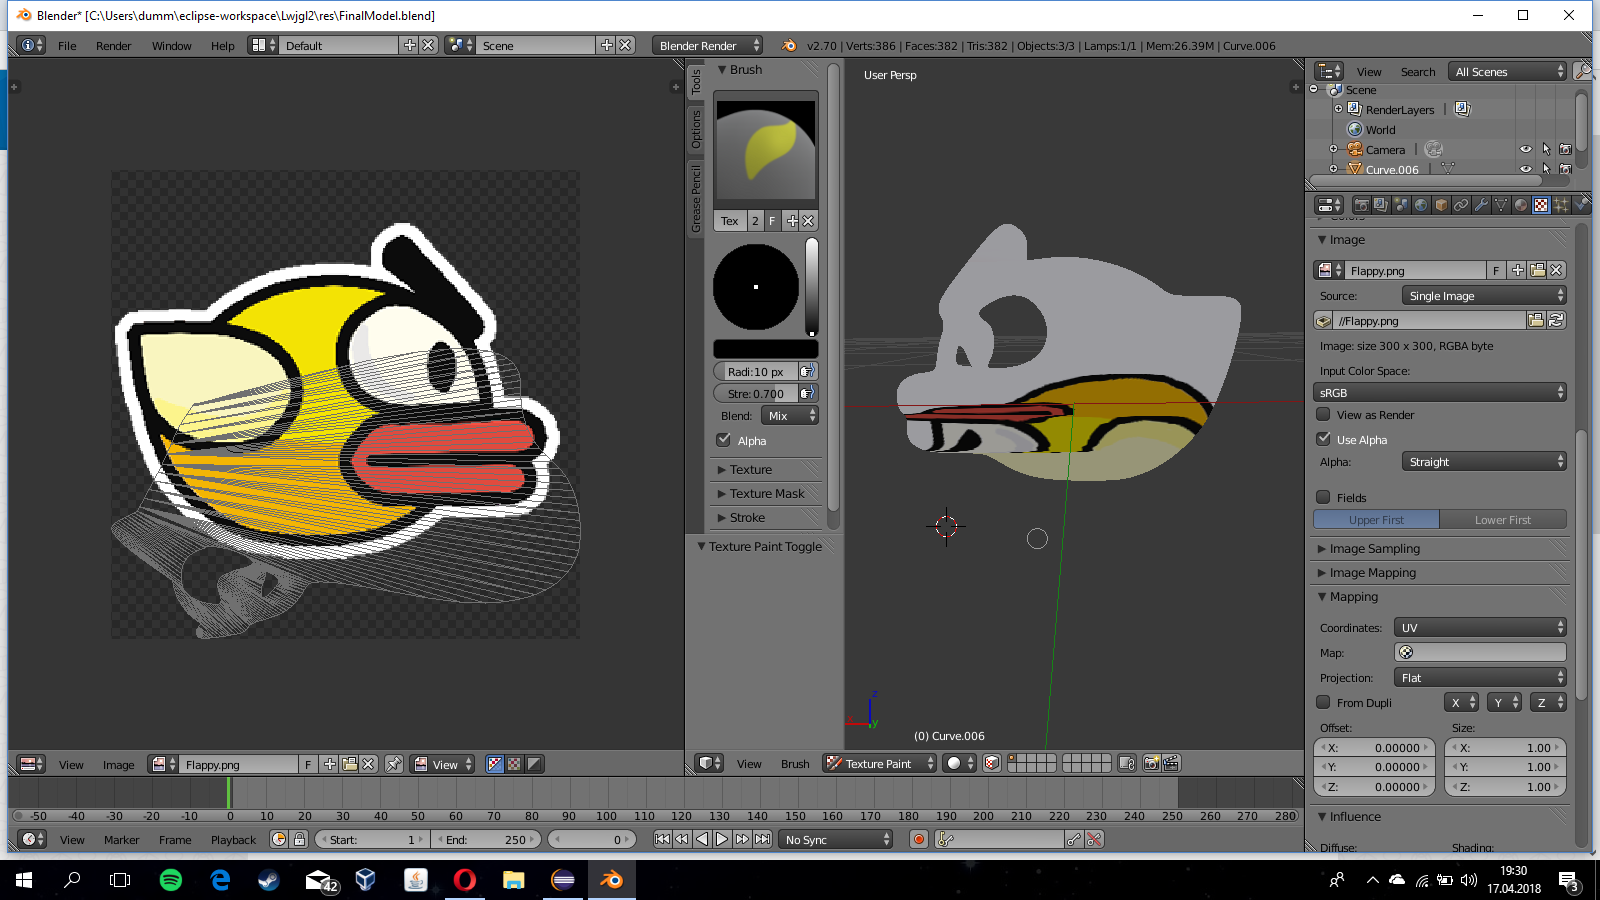Open the Render properties tab (camera icon)
Screen dimensions: 1600x900
point(1361,205)
